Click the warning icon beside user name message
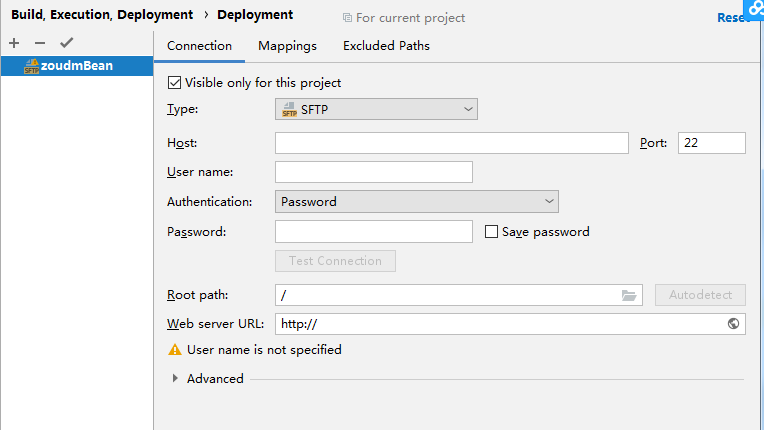764x430 pixels. [175, 350]
